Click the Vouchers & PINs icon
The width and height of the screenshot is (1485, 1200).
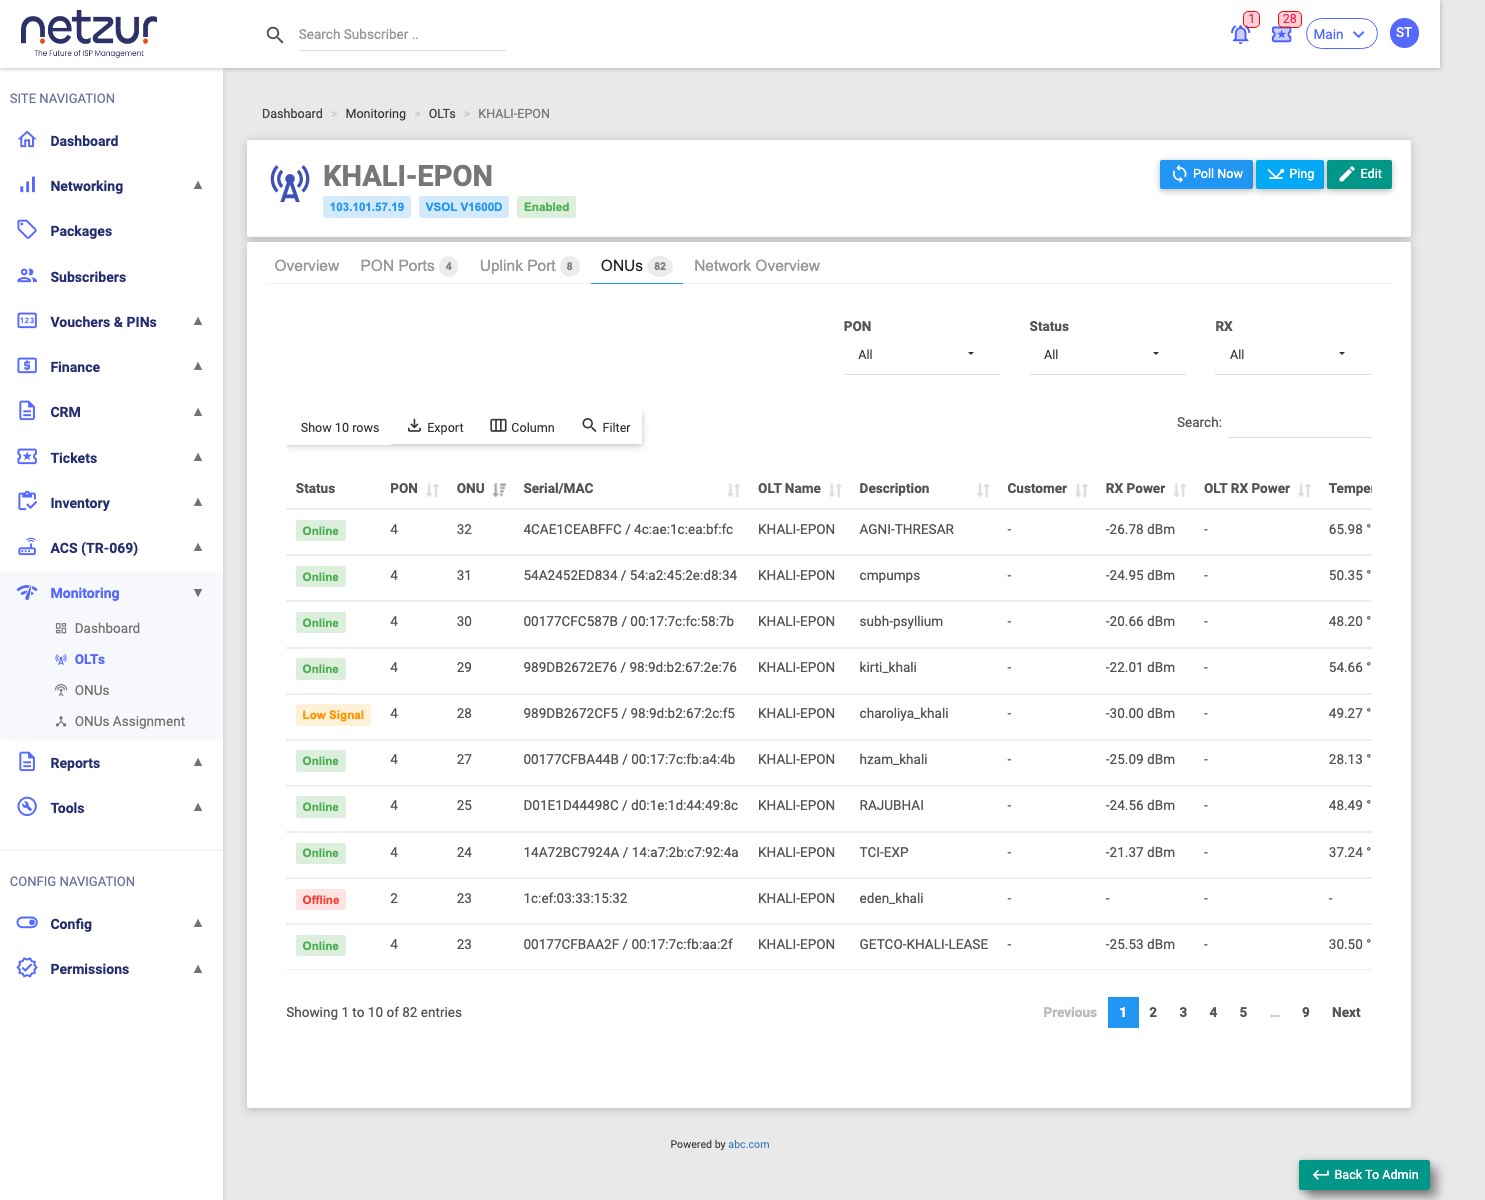(x=28, y=321)
